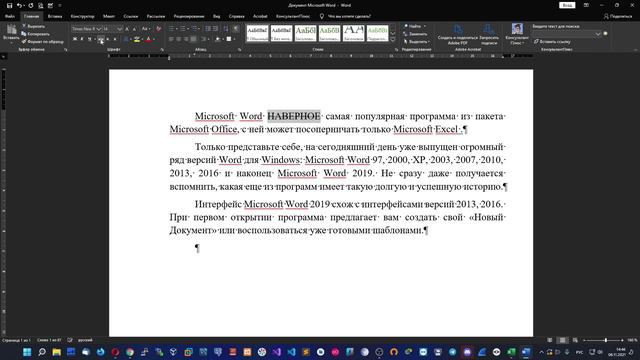Open КонсультантПлюс search dropdown

point(598,34)
